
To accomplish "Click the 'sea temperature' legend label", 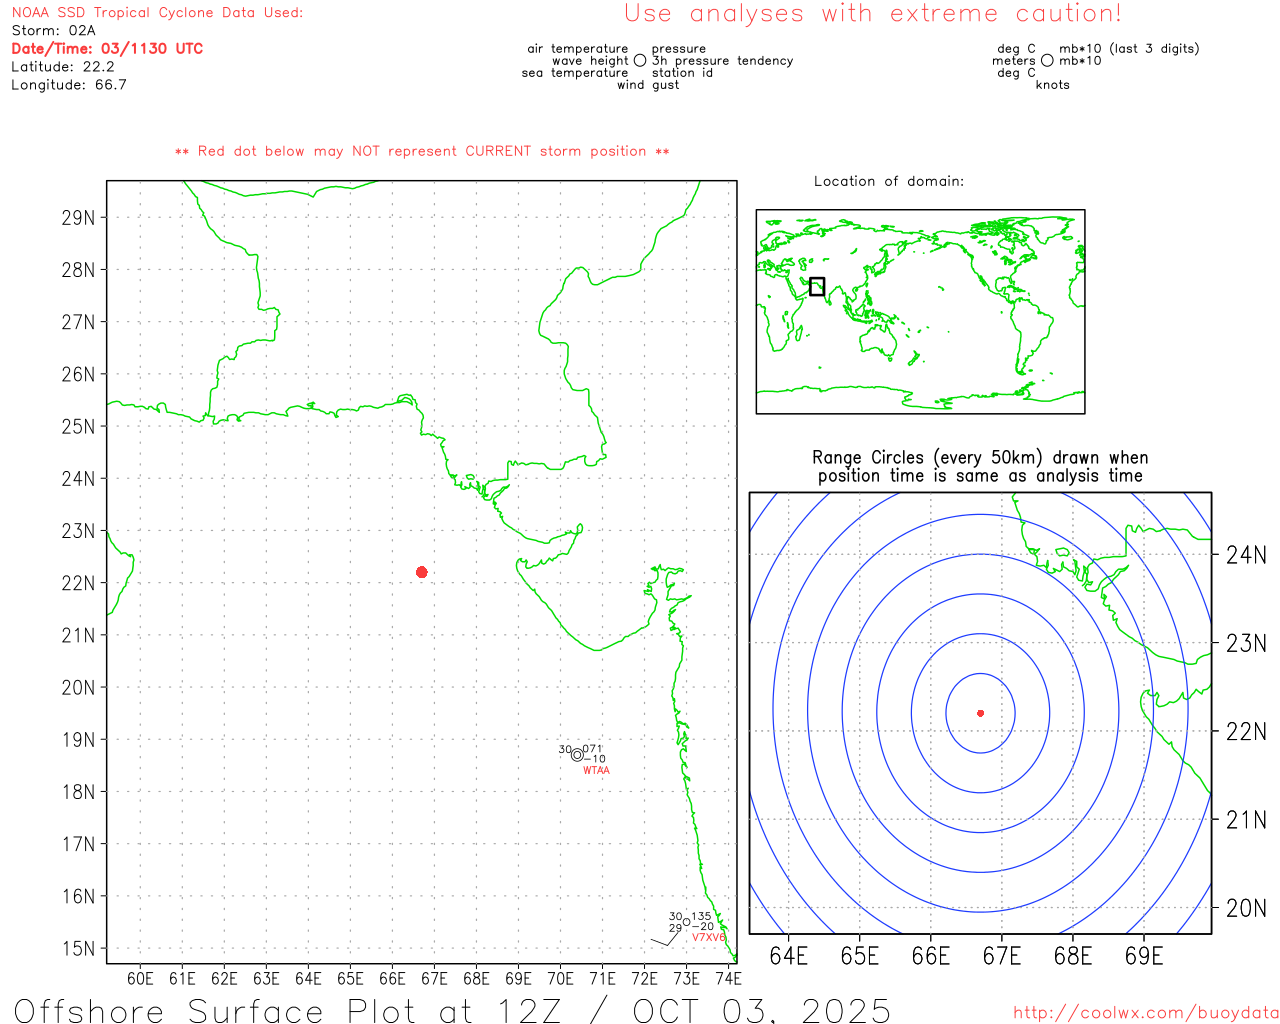I will 575,73.
